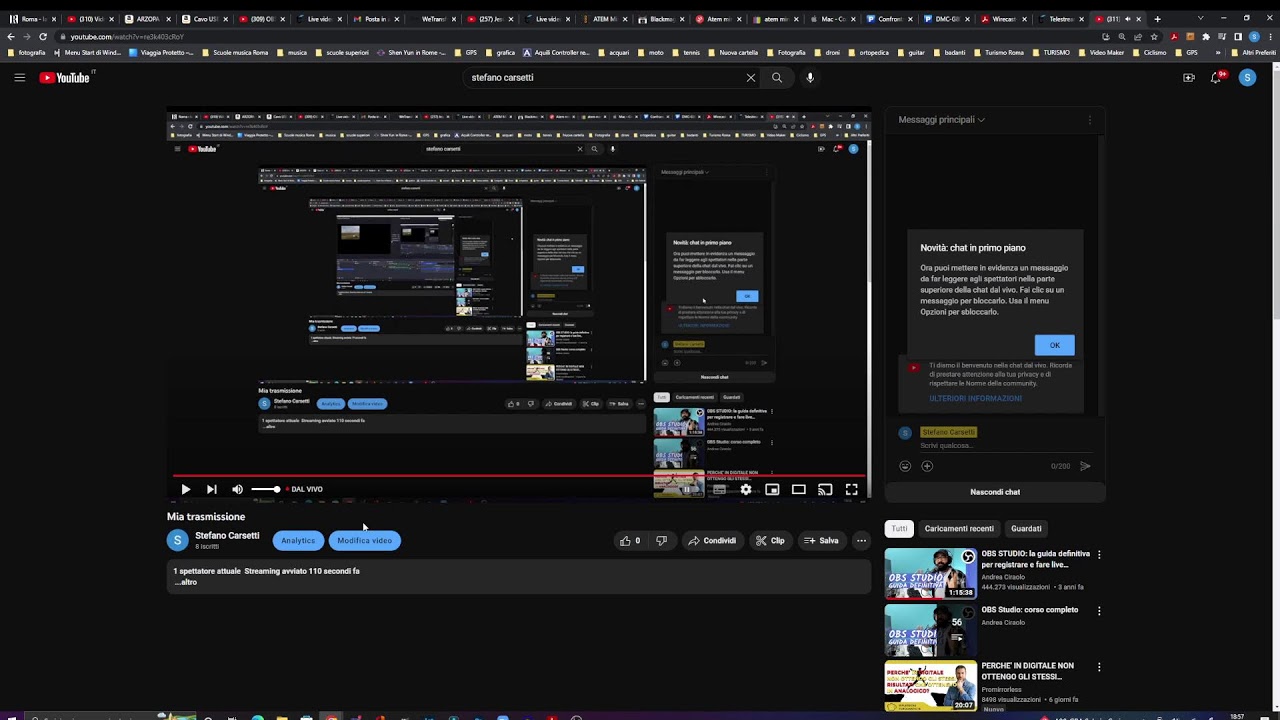Open the live chat three-dot menu

point(1090,120)
